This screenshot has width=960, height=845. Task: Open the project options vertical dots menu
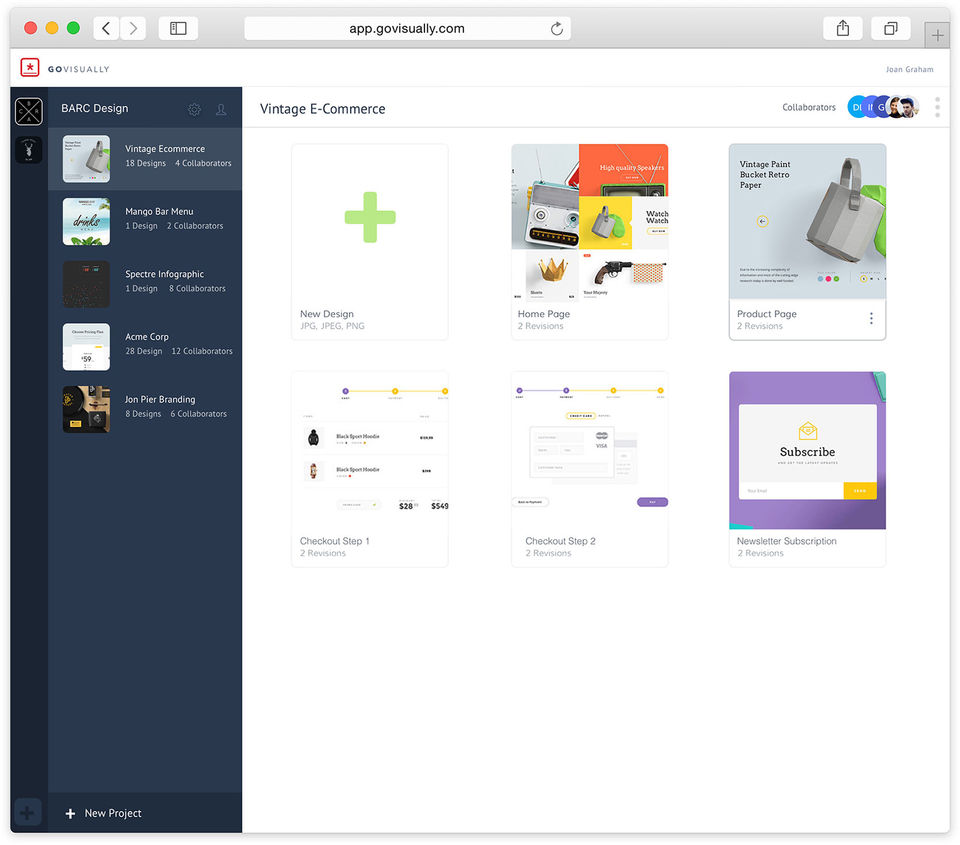coord(937,107)
